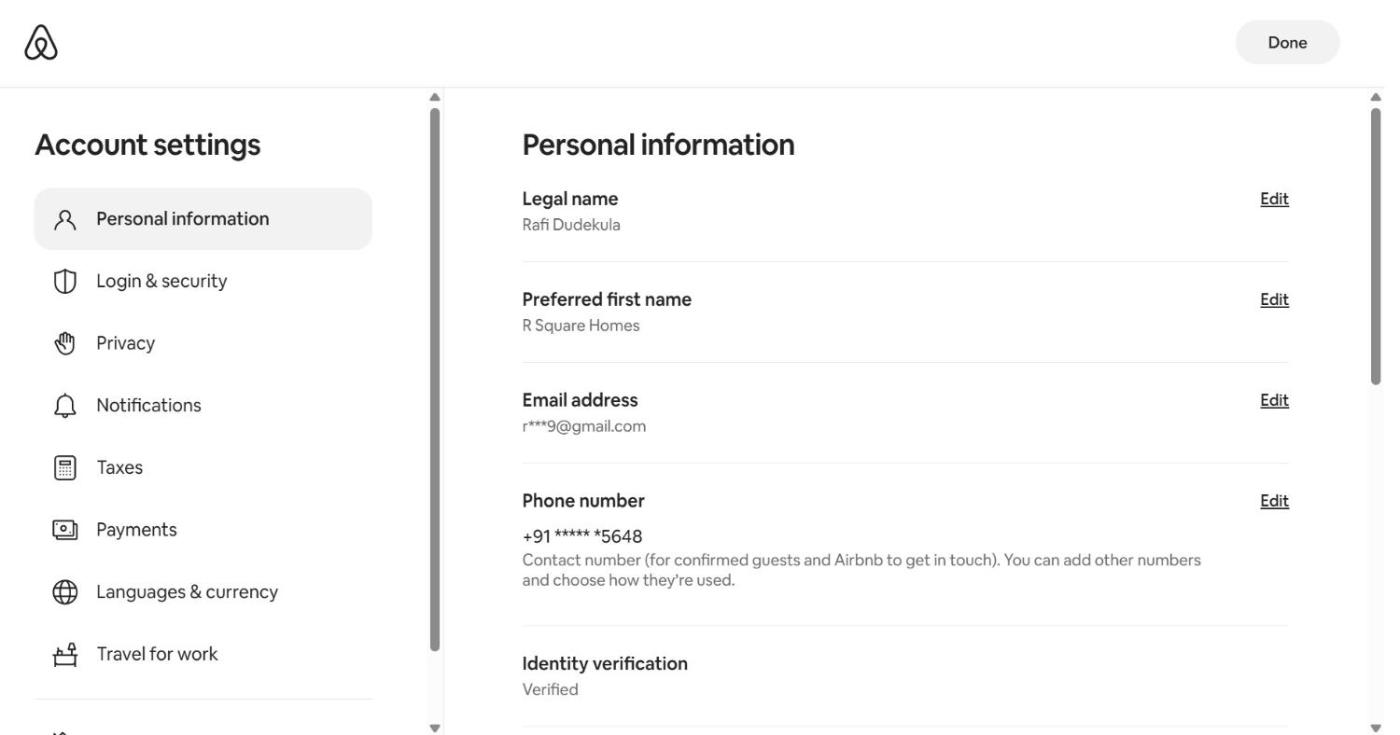Open the Travel for work section
This screenshot has width=1400, height=735.
pyautogui.click(x=156, y=654)
